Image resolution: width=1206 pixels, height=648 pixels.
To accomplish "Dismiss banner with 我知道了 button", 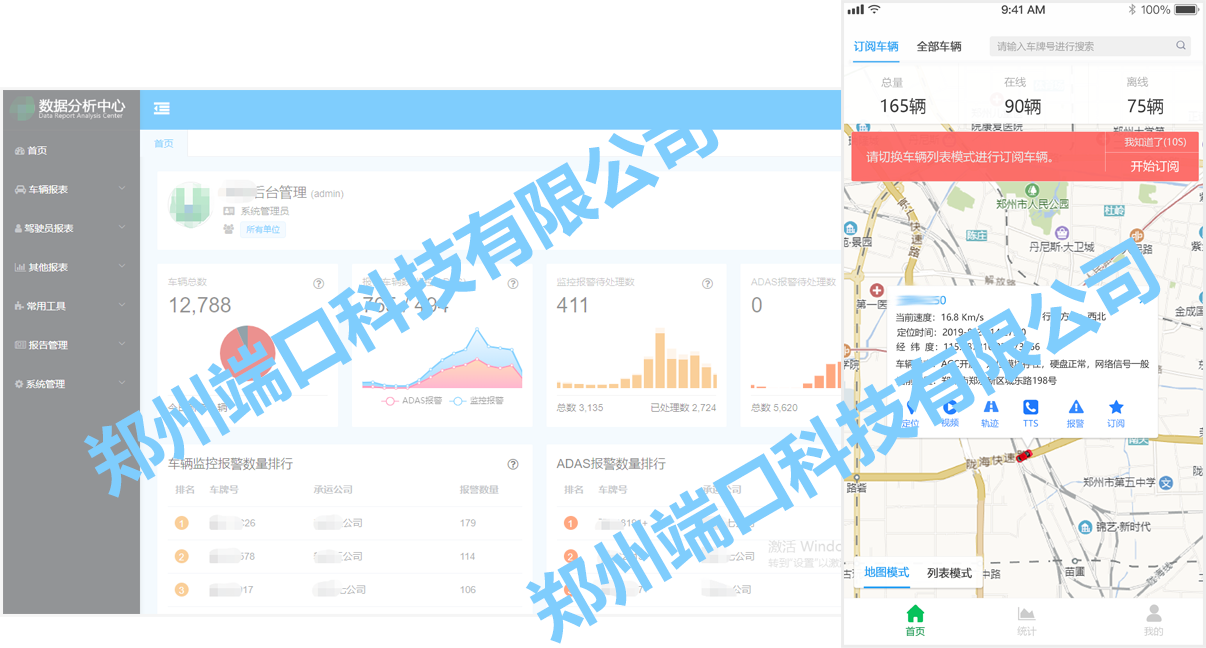I will click(1154, 143).
